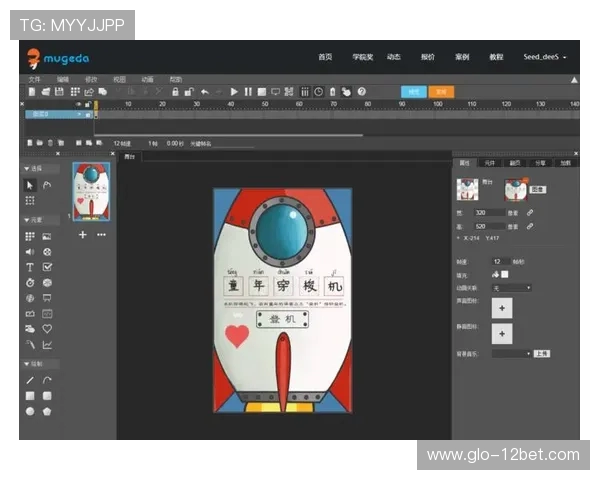
Task: Select the text tool (T icon)
Action: 30,267
